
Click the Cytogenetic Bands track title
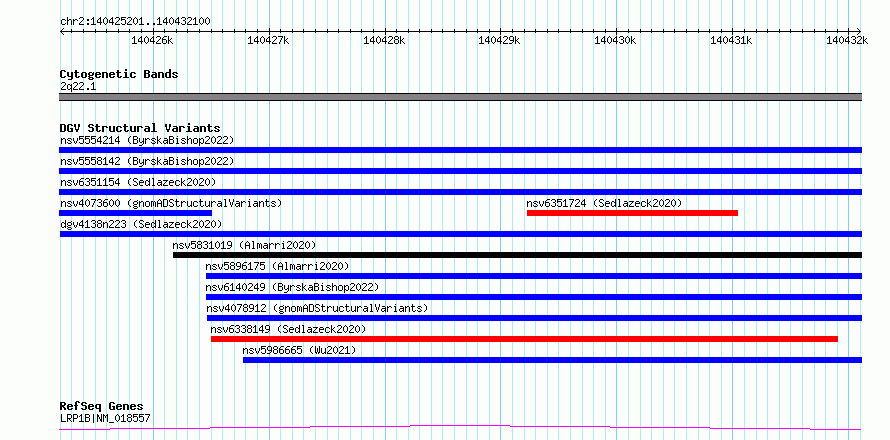(x=119, y=74)
